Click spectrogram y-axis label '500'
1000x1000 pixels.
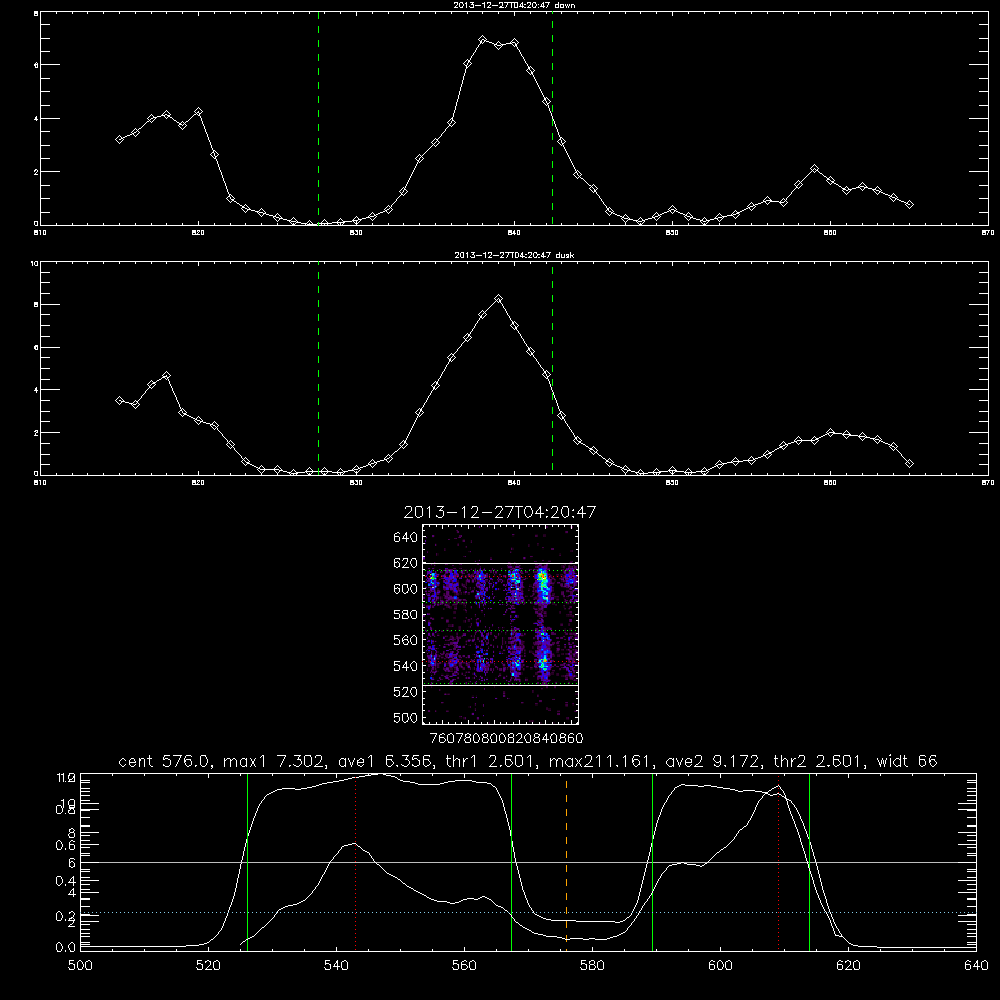pos(406,717)
